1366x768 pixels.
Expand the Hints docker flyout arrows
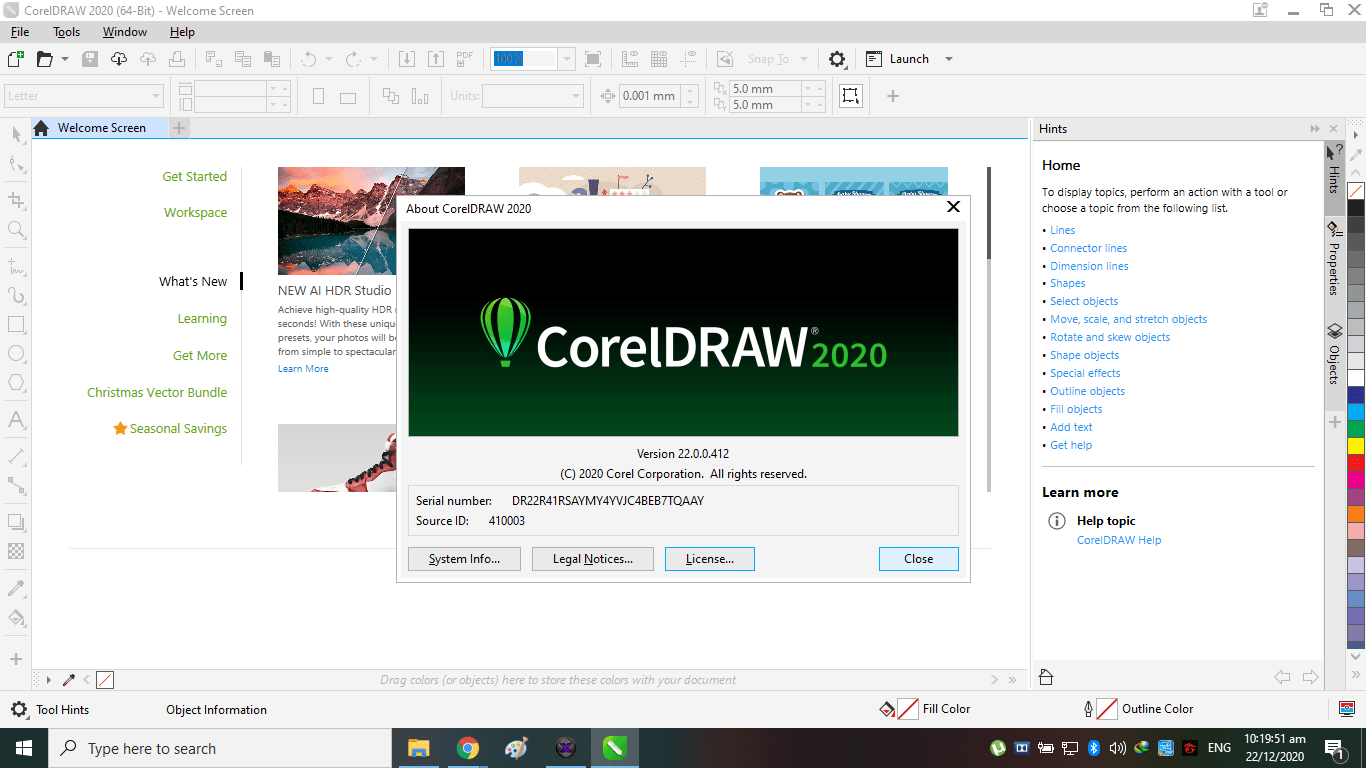pyautogui.click(x=1314, y=129)
